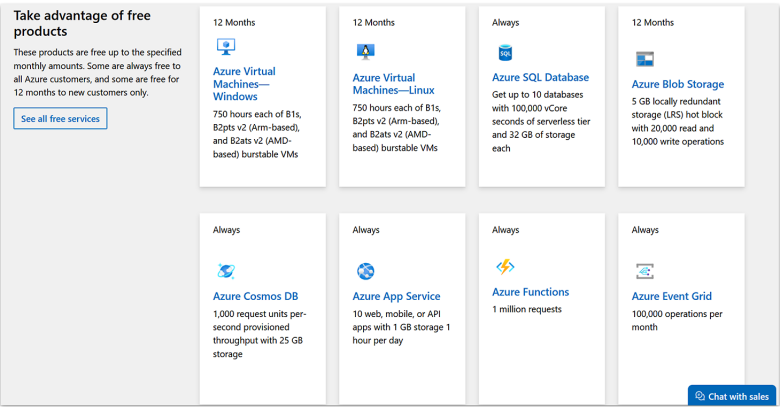Start a Chat with sales
This screenshot has width=780, height=409.
(732, 396)
